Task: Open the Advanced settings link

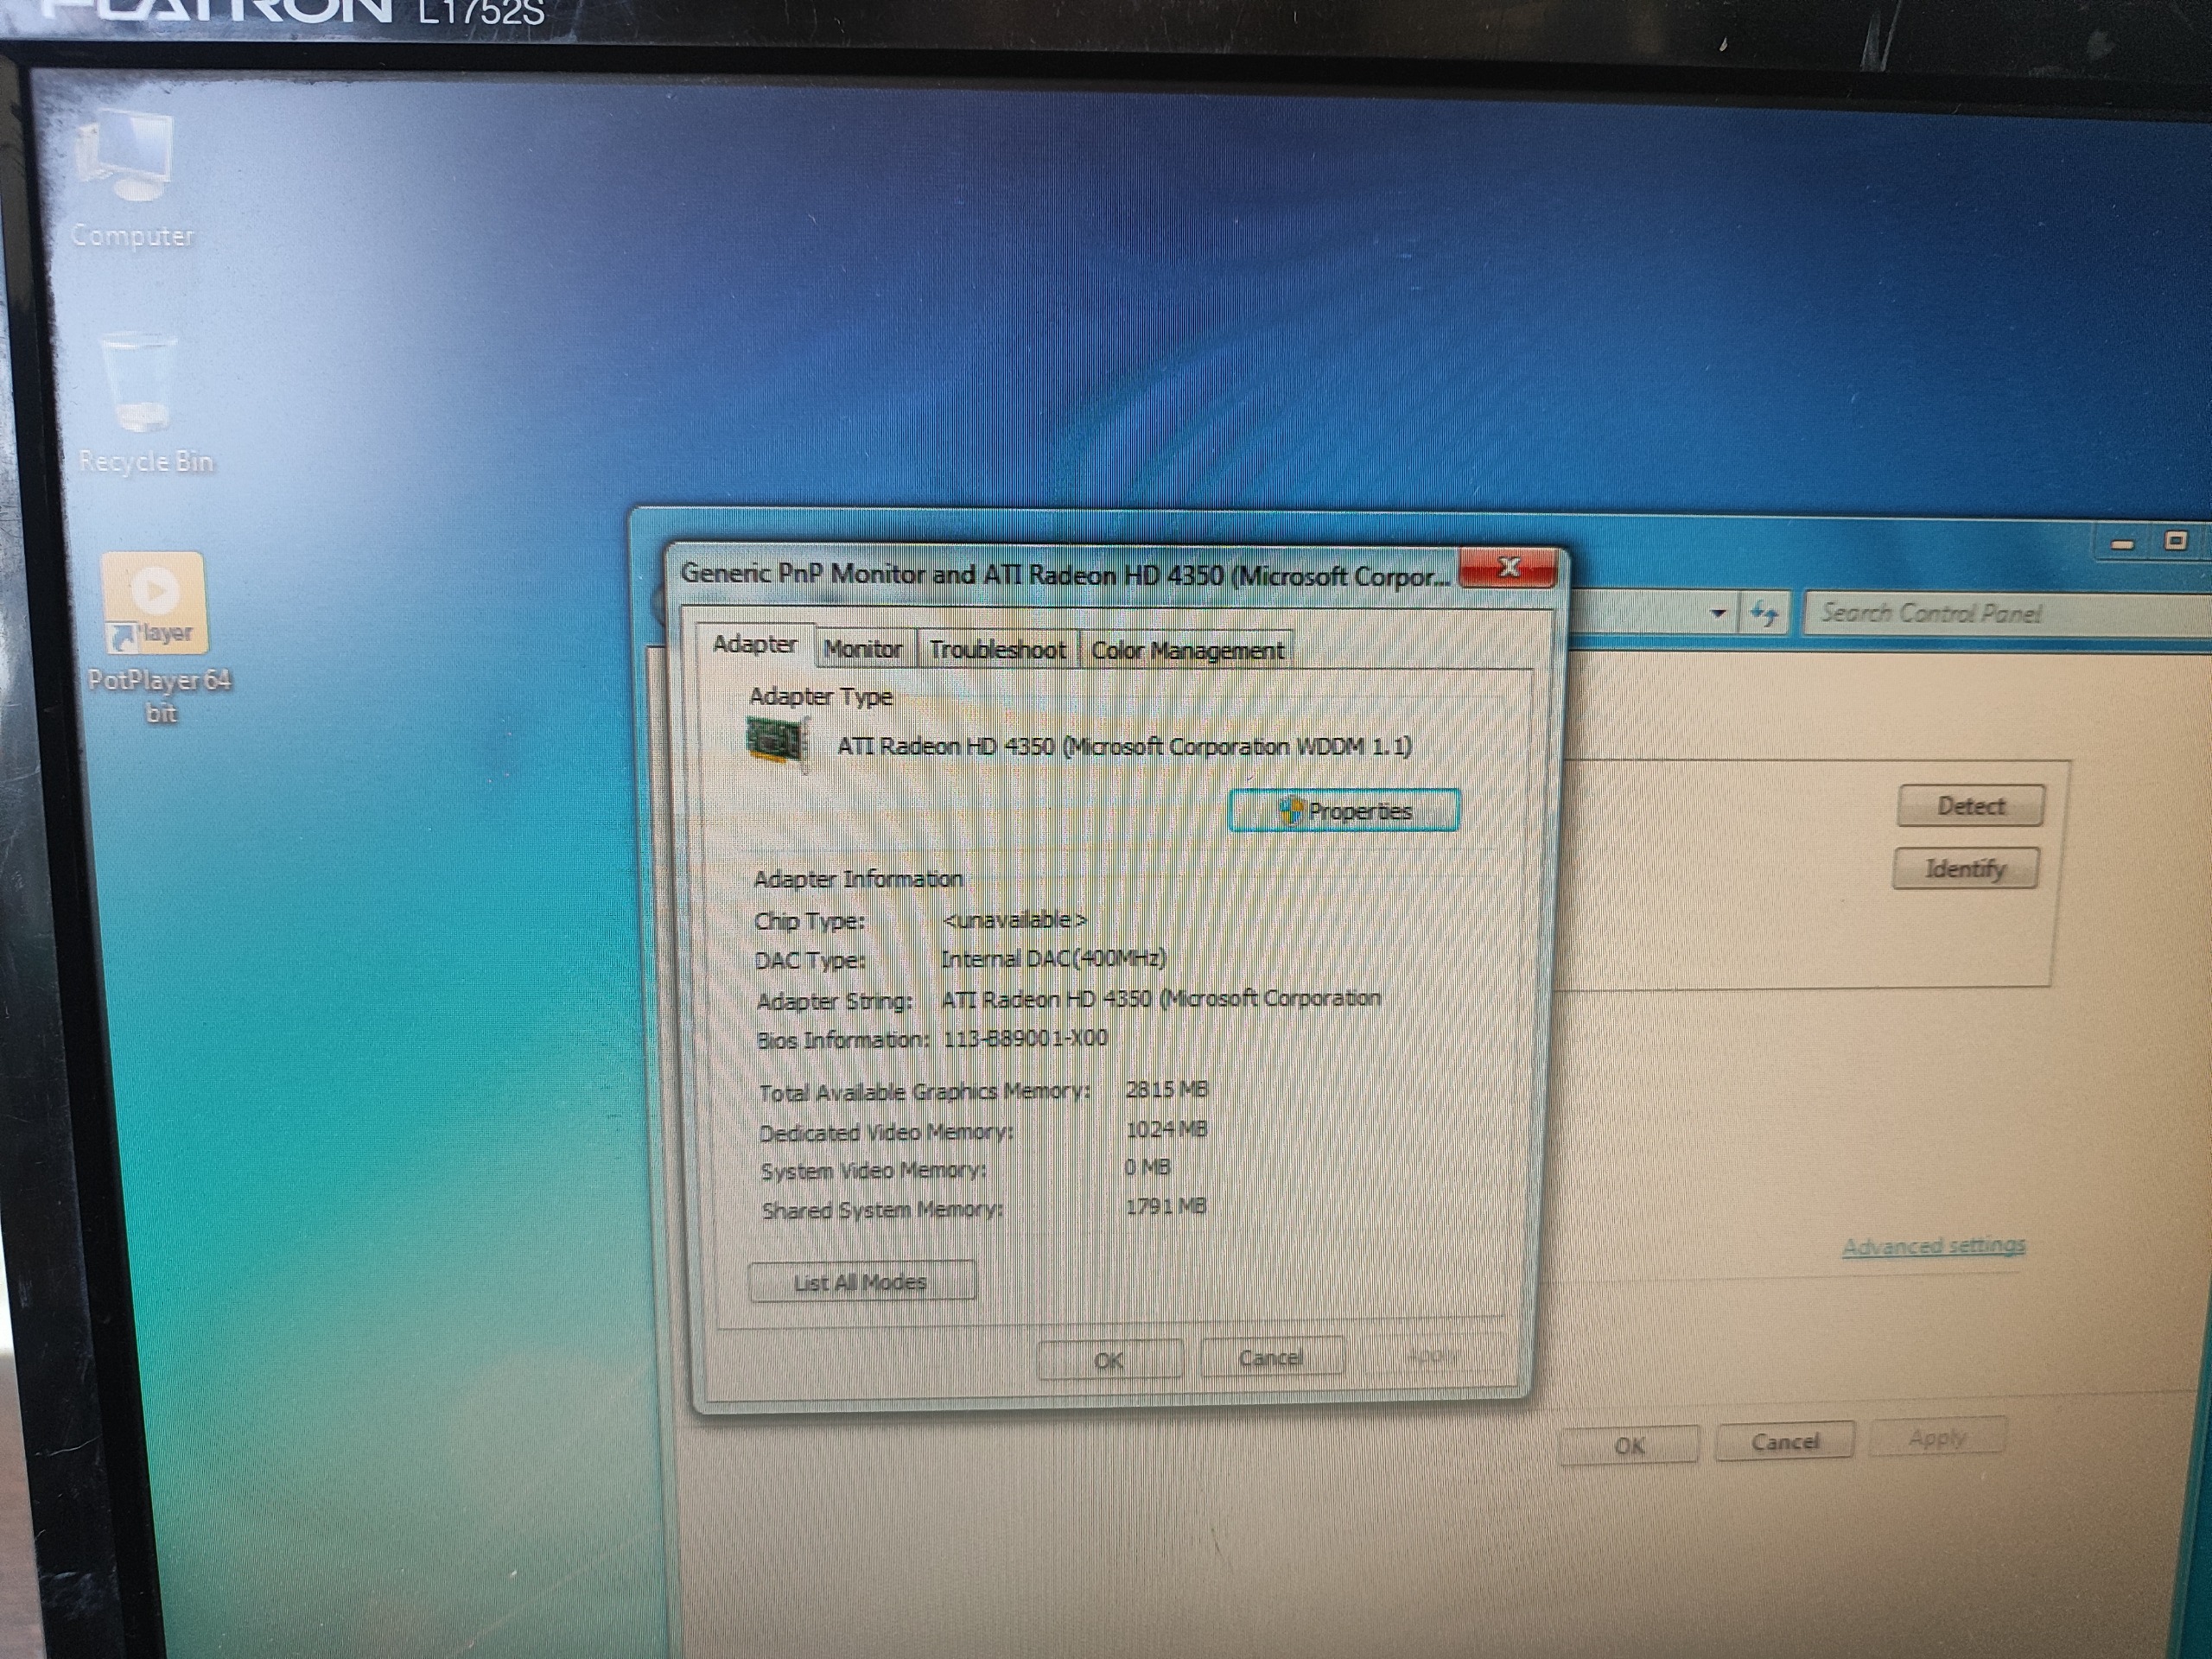Action: click(1932, 1246)
